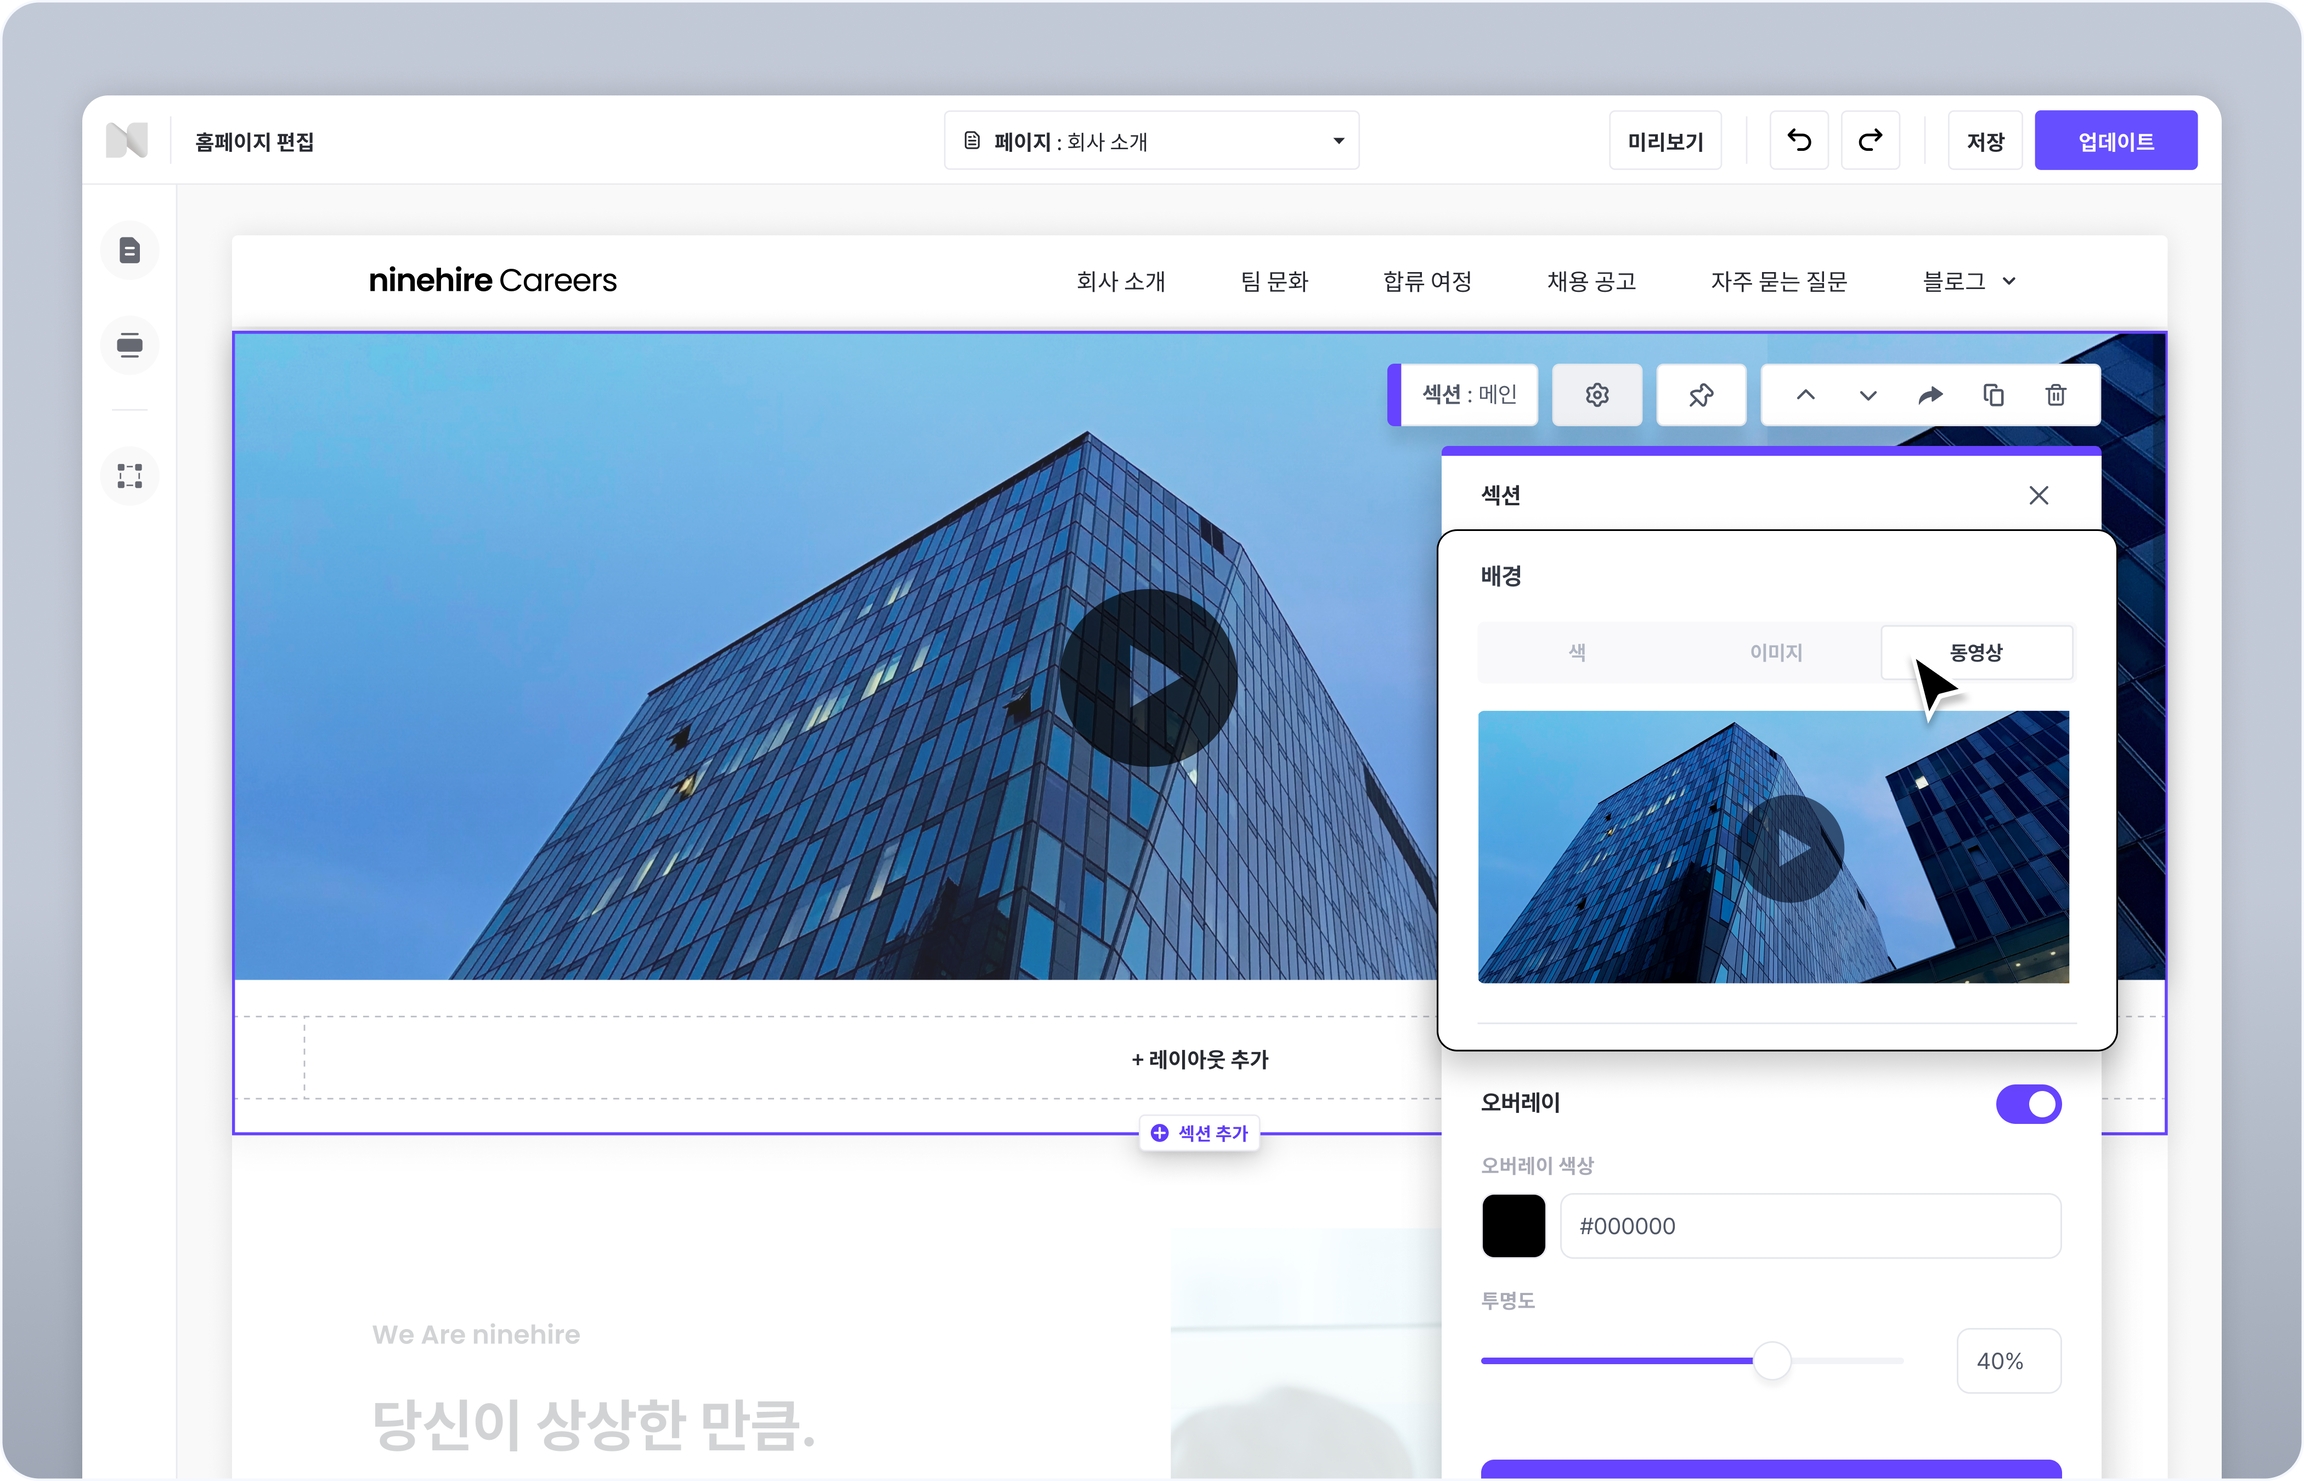Undo the last edit

pos(1799,141)
